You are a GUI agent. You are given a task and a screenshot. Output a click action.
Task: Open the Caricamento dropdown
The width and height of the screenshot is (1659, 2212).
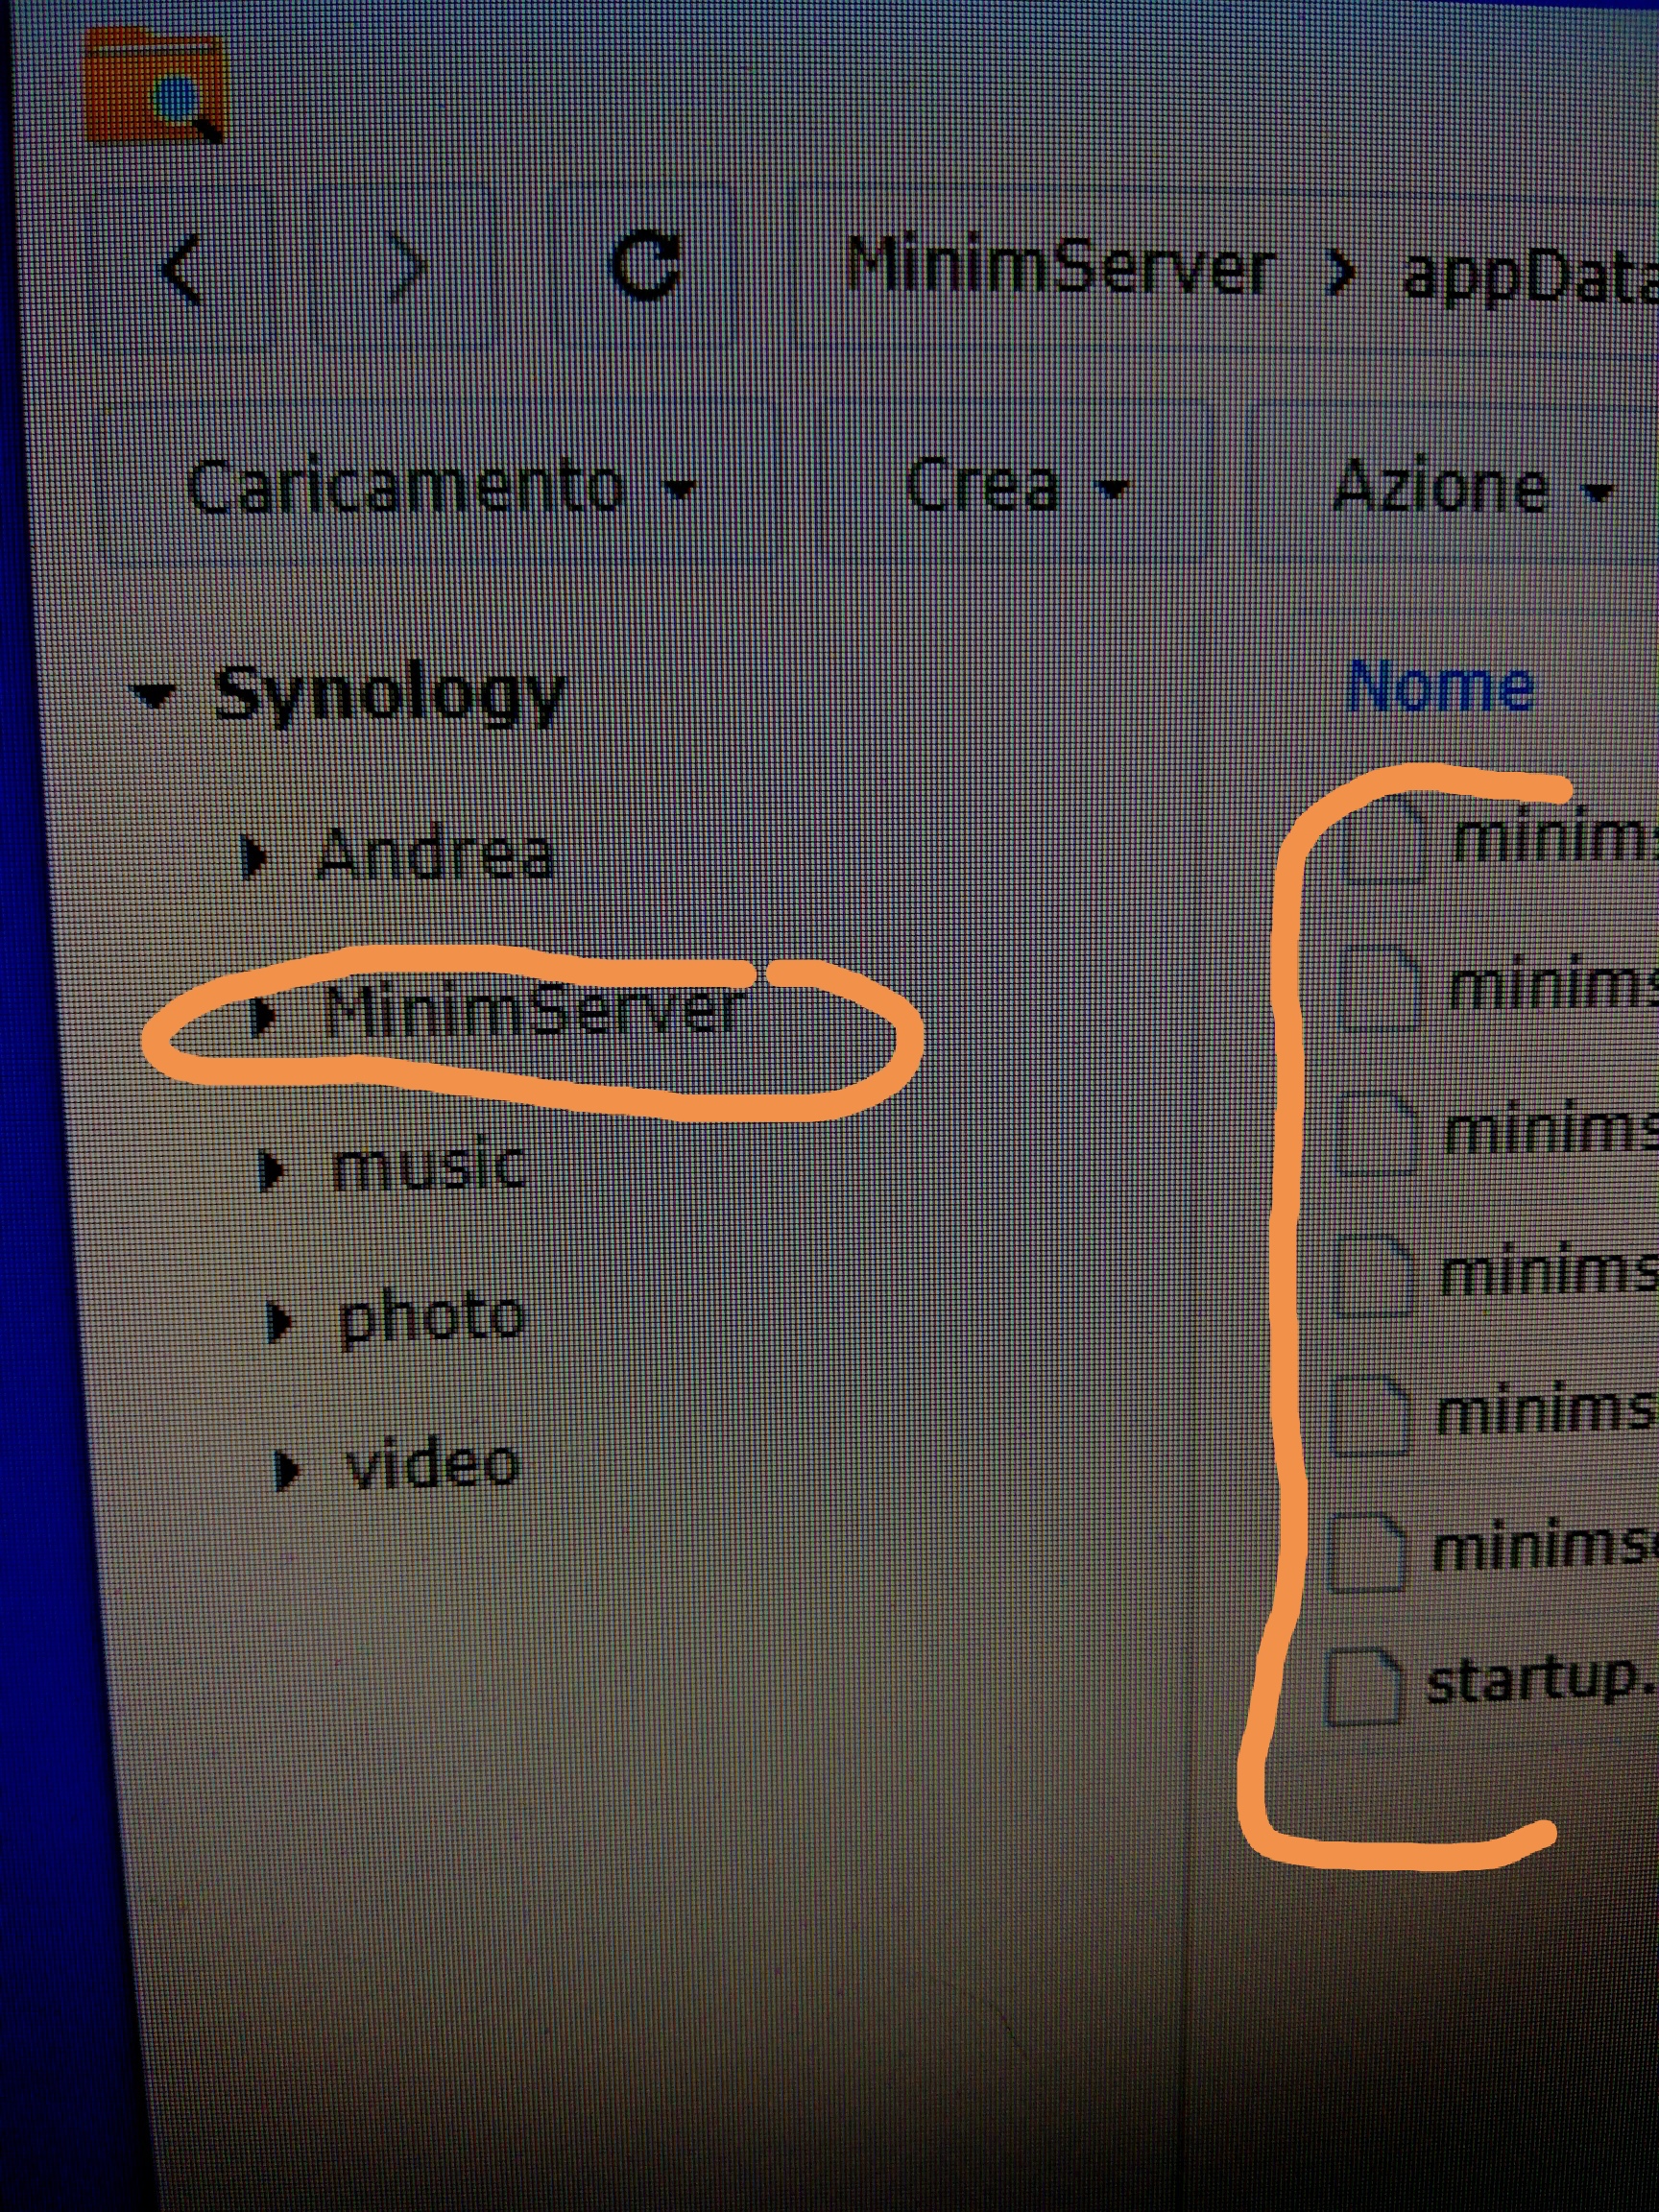coord(439,487)
